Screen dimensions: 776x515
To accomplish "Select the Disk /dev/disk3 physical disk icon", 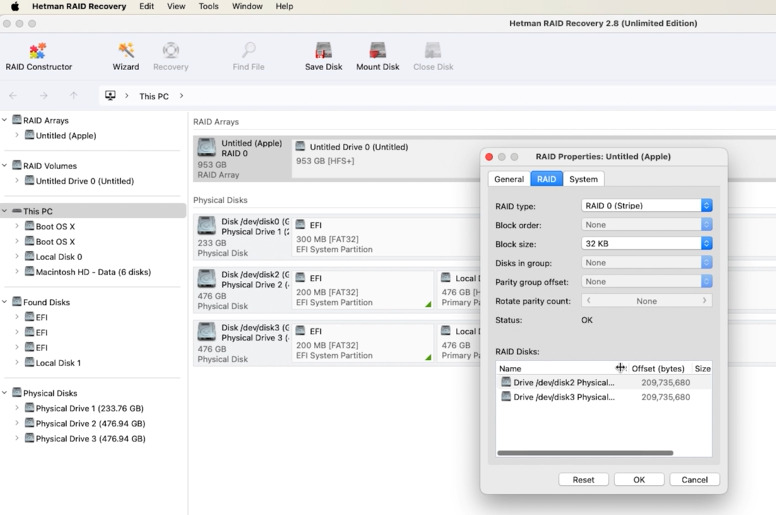I will click(x=206, y=331).
